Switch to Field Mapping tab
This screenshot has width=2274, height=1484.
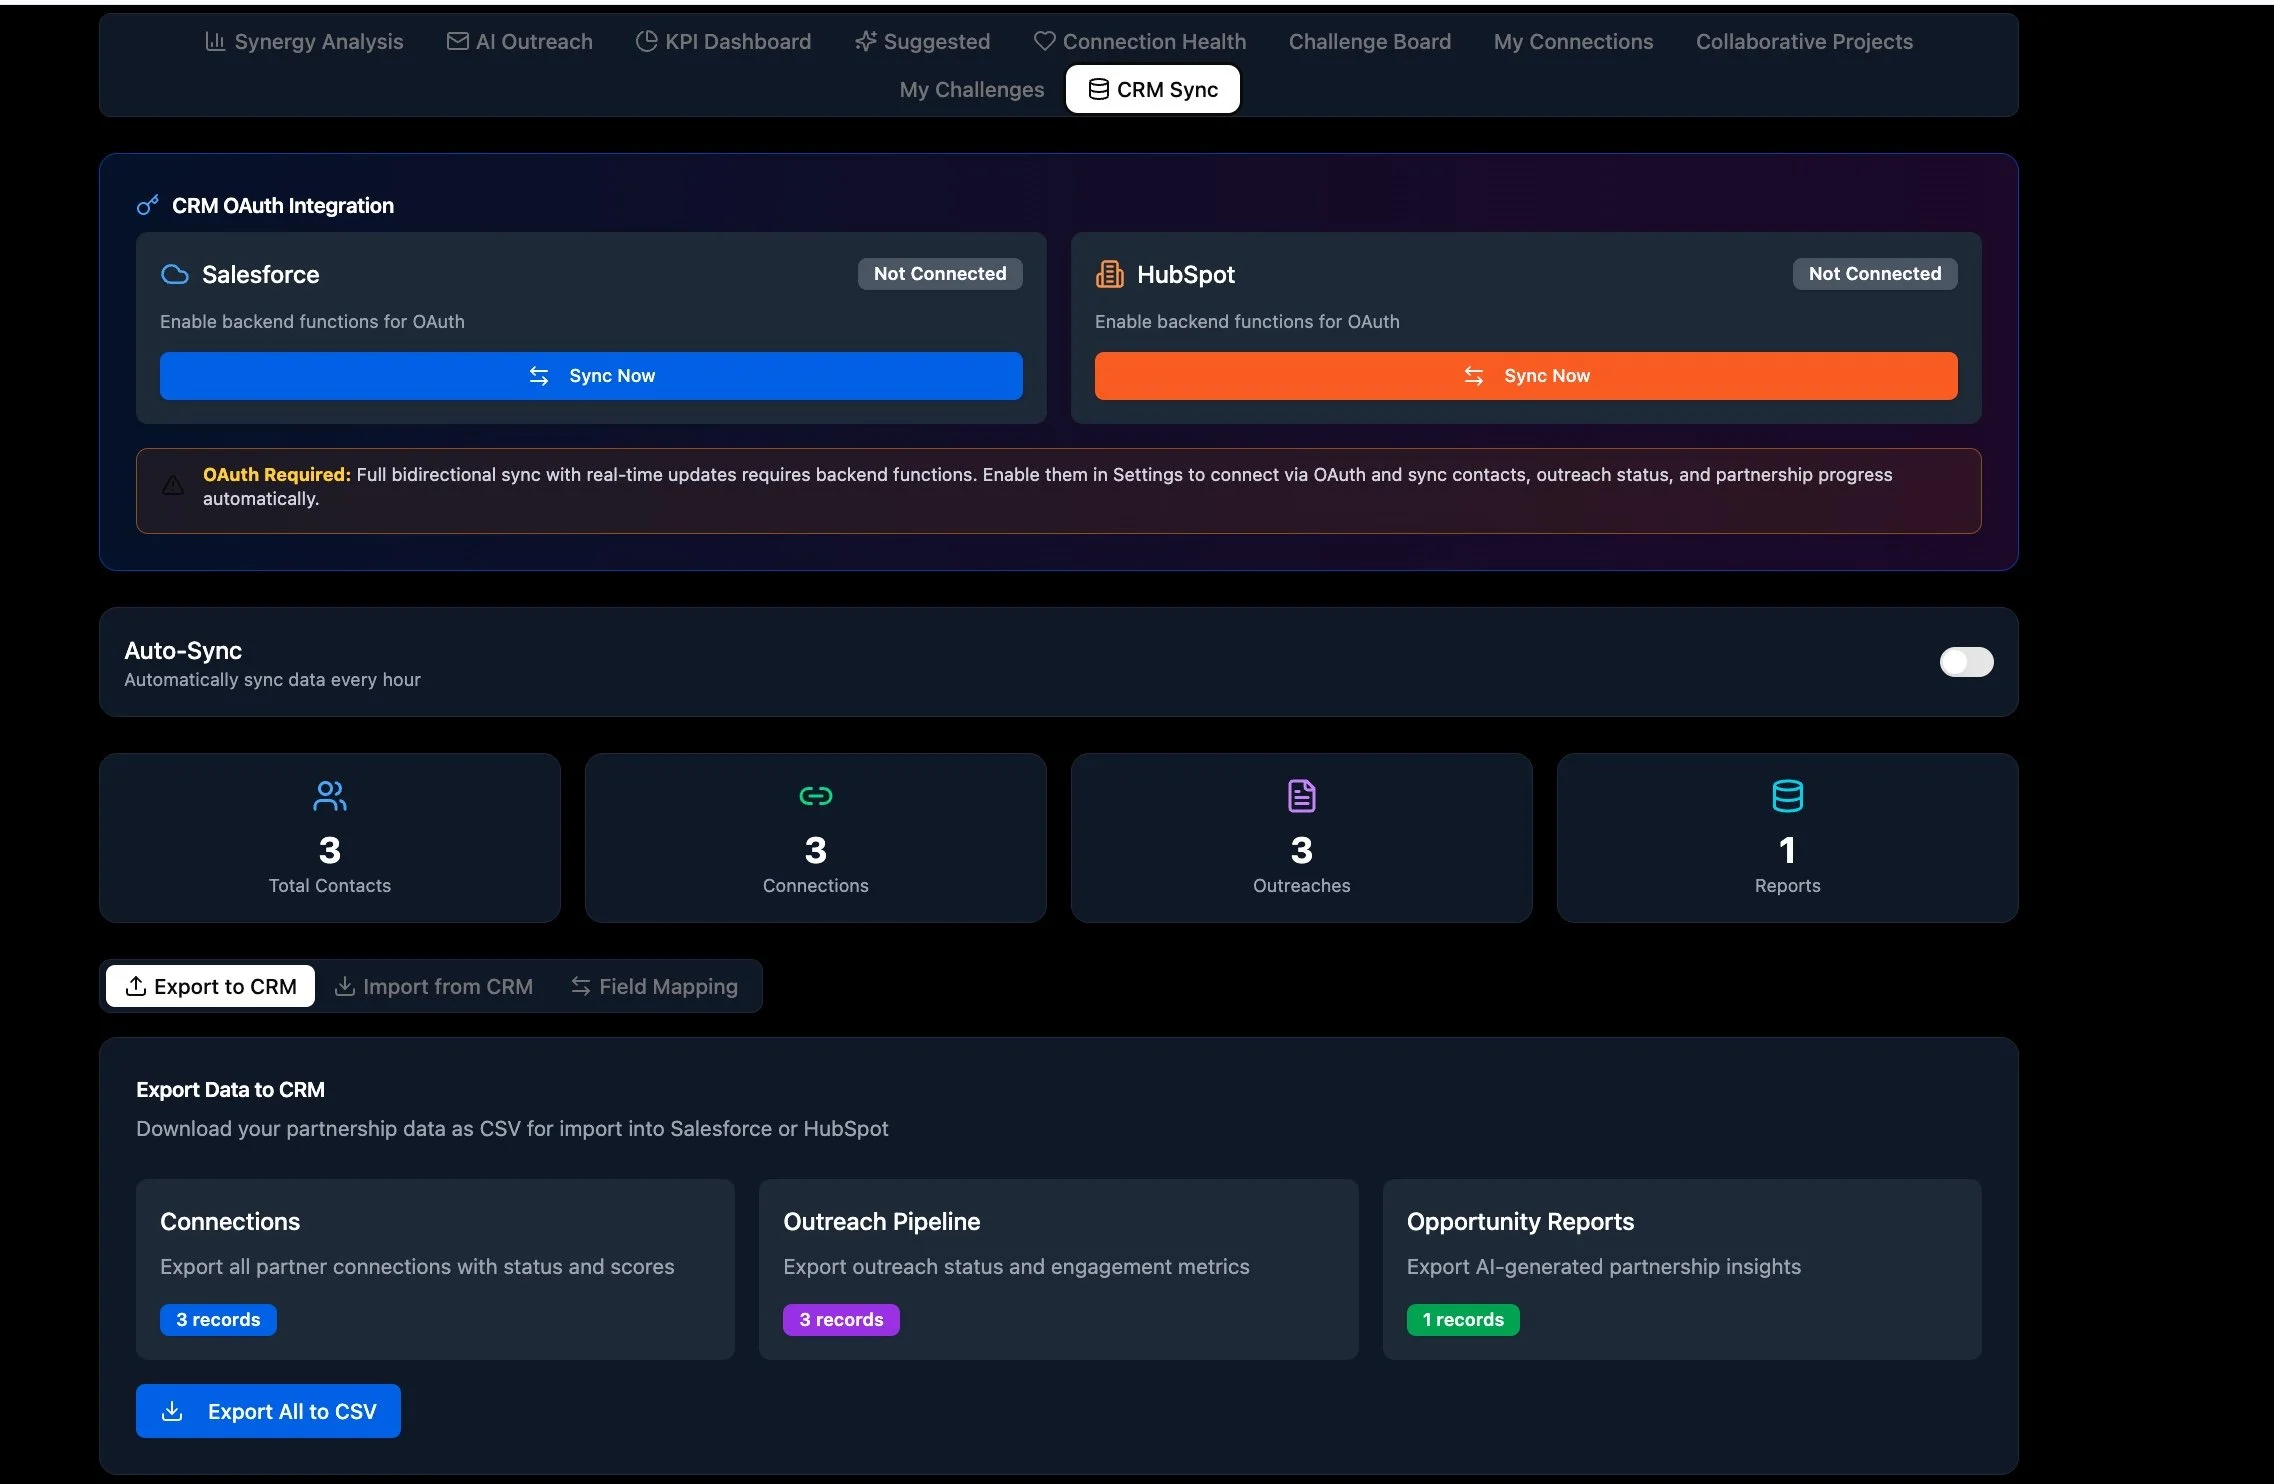654,987
